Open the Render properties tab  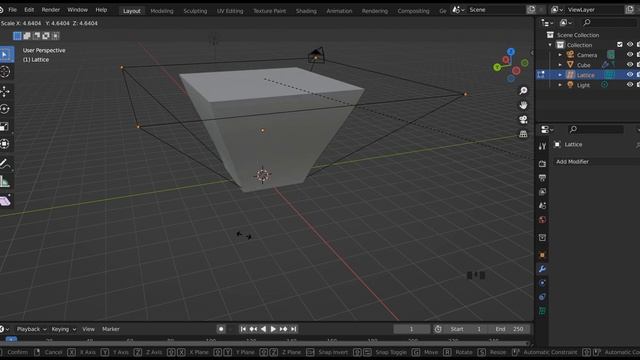pos(542,164)
